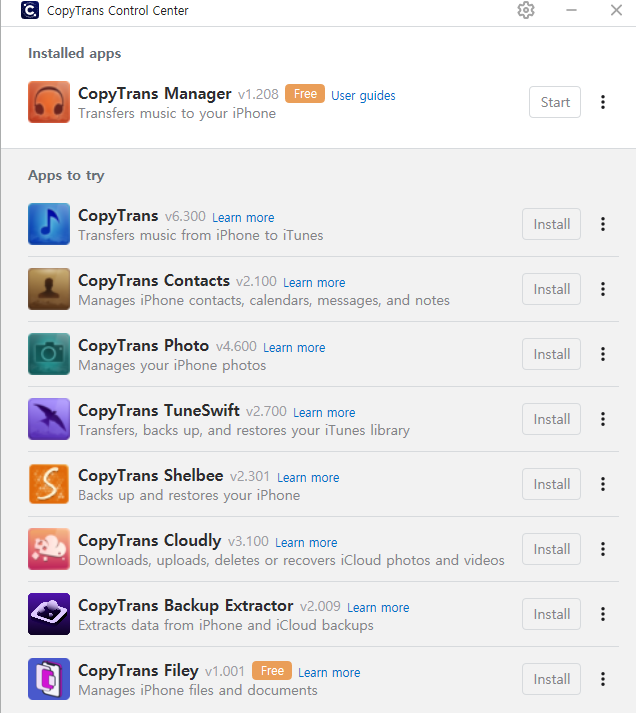Image resolution: width=636 pixels, height=713 pixels.
Task: Open Learn more for CopyTrans Filey
Action: tap(329, 673)
